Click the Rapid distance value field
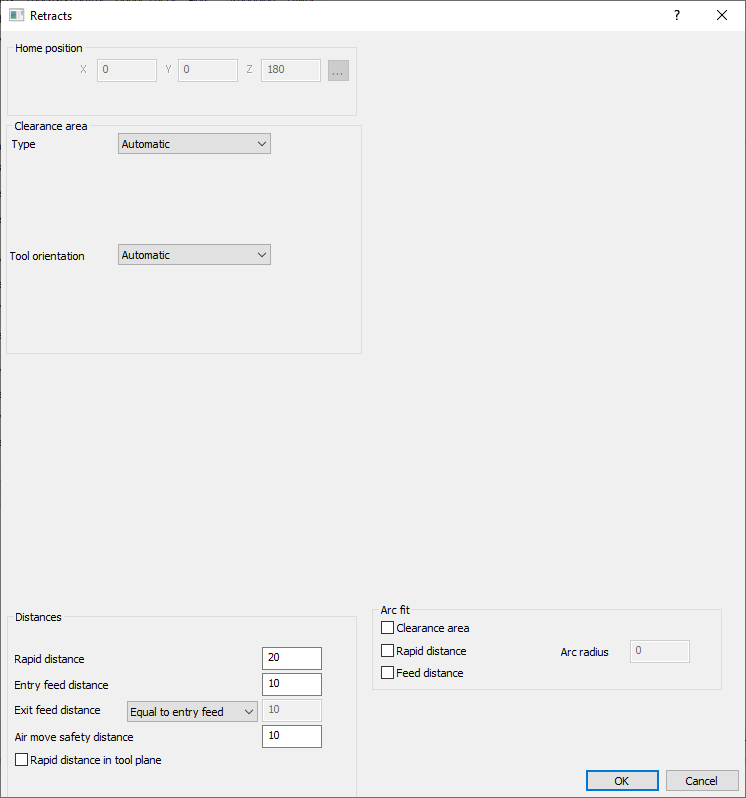This screenshot has width=746, height=798. coord(291,658)
